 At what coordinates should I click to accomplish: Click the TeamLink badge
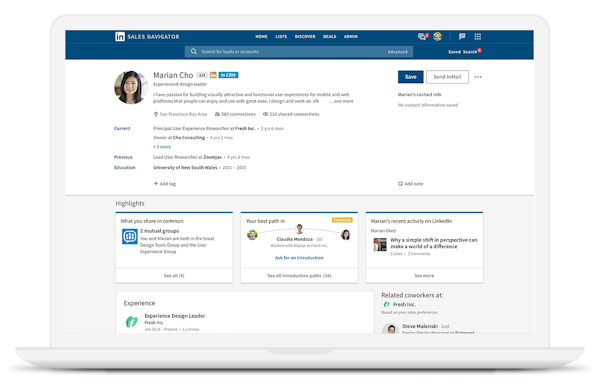click(x=342, y=220)
